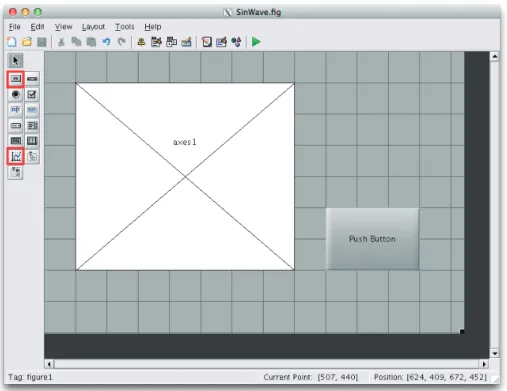Choose the Select arrow tool in palette

[15, 61]
